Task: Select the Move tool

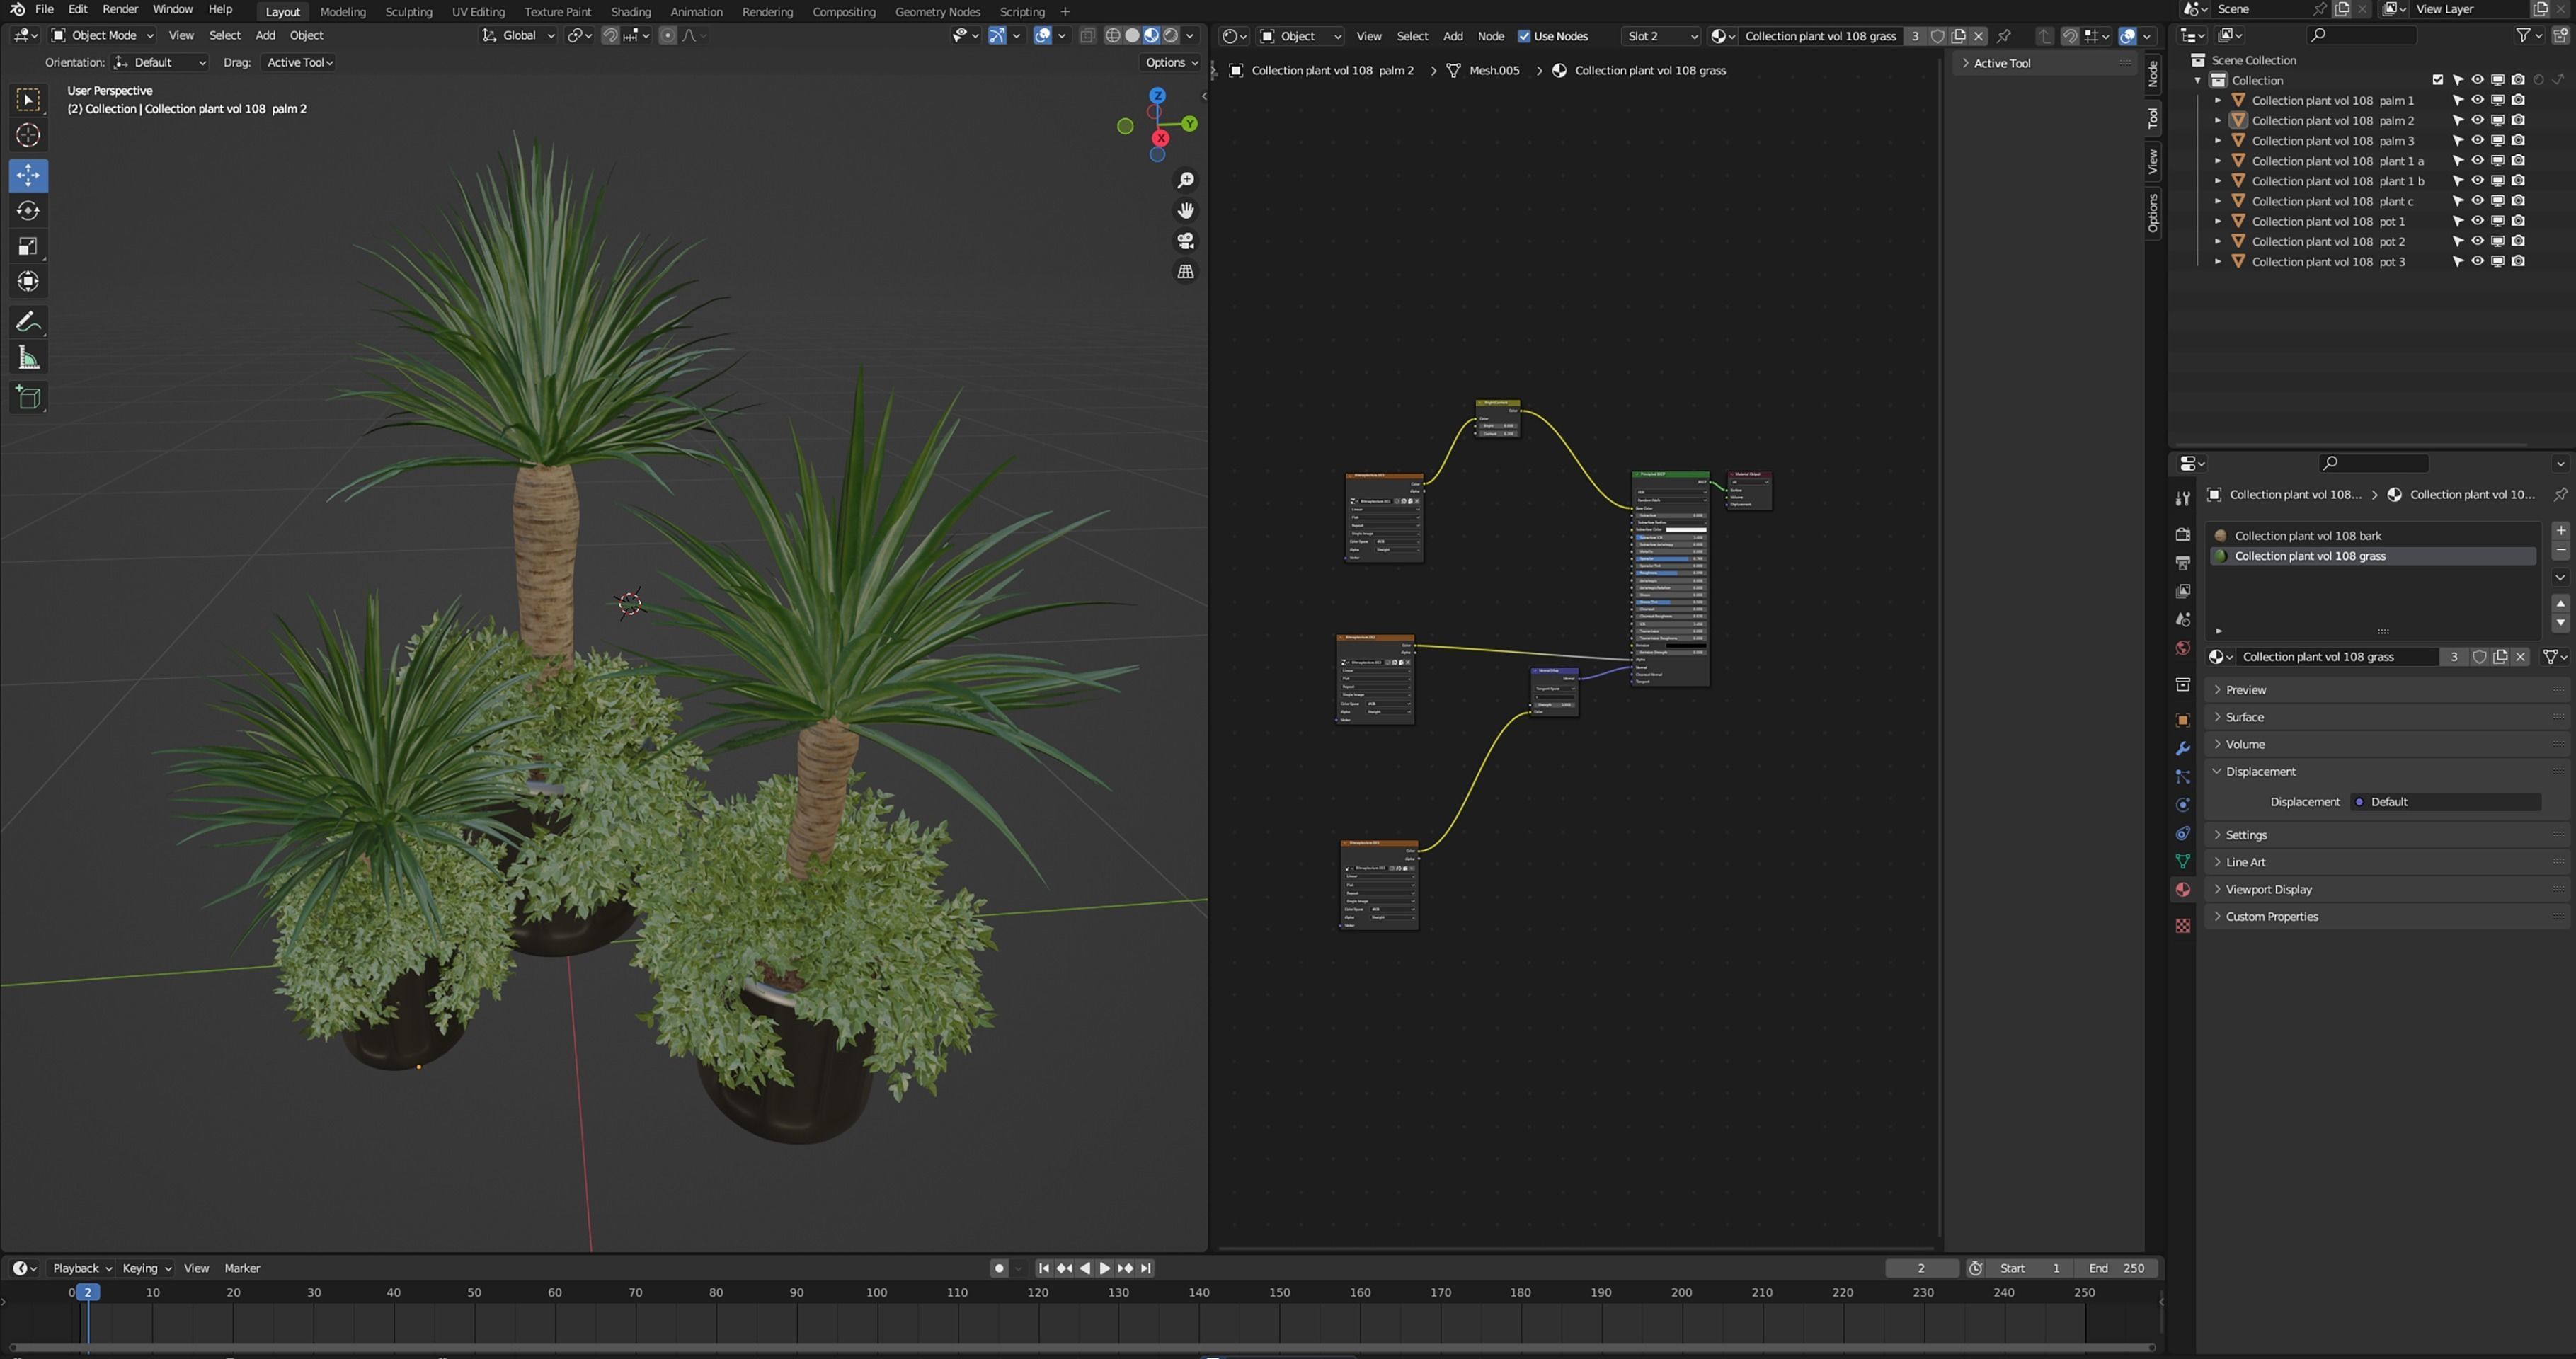Action: pyautogui.click(x=28, y=175)
